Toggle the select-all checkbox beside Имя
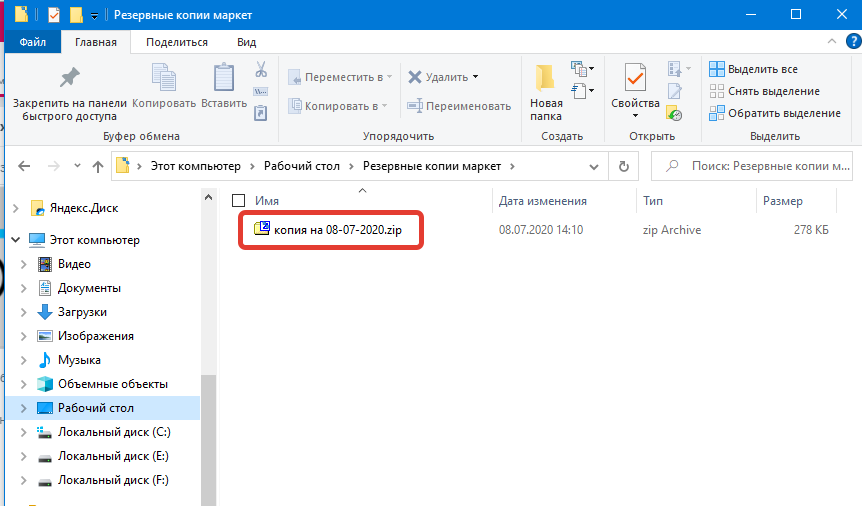The width and height of the screenshot is (862, 506). coord(238,201)
